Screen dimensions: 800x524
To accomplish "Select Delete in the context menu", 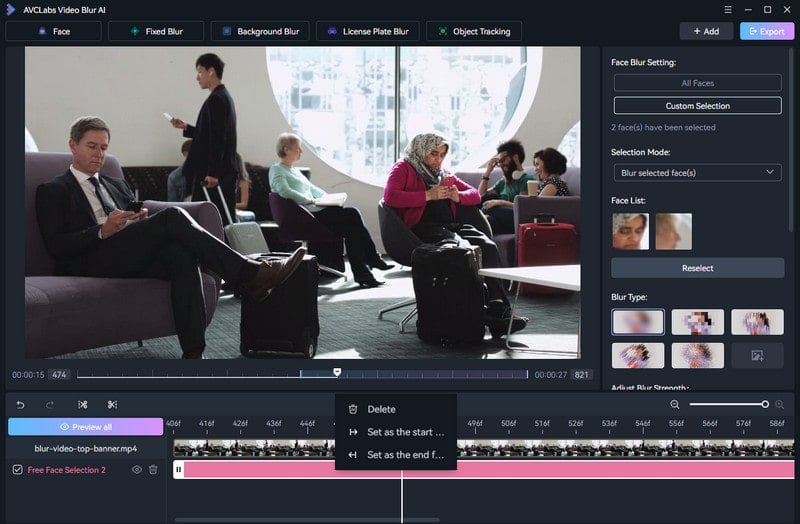I will [x=396, y=409].
